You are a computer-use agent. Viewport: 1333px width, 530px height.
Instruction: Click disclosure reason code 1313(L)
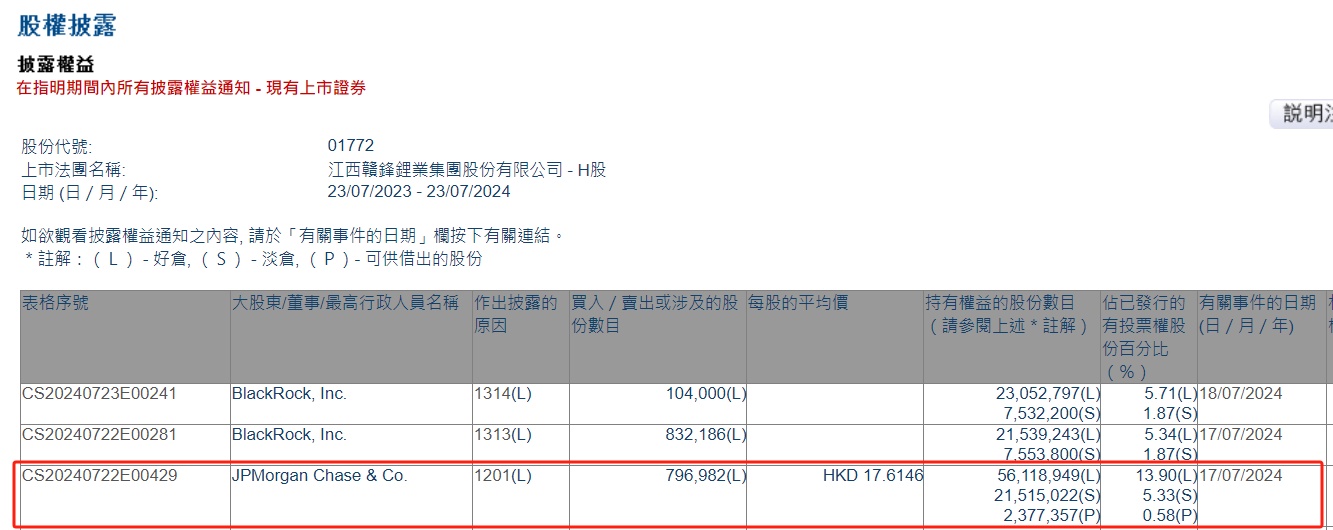tap(503, 435)
